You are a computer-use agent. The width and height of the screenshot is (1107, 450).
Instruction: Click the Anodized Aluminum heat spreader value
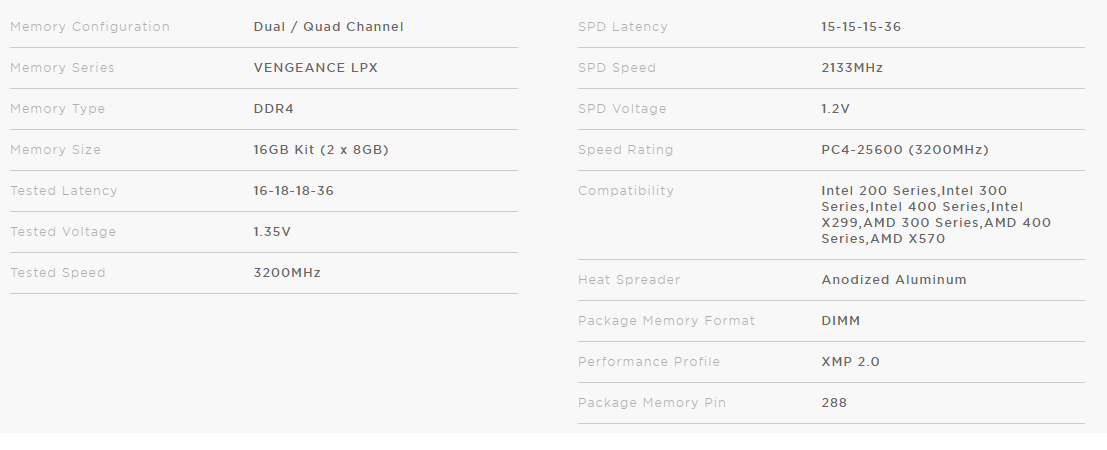(894, 280)
